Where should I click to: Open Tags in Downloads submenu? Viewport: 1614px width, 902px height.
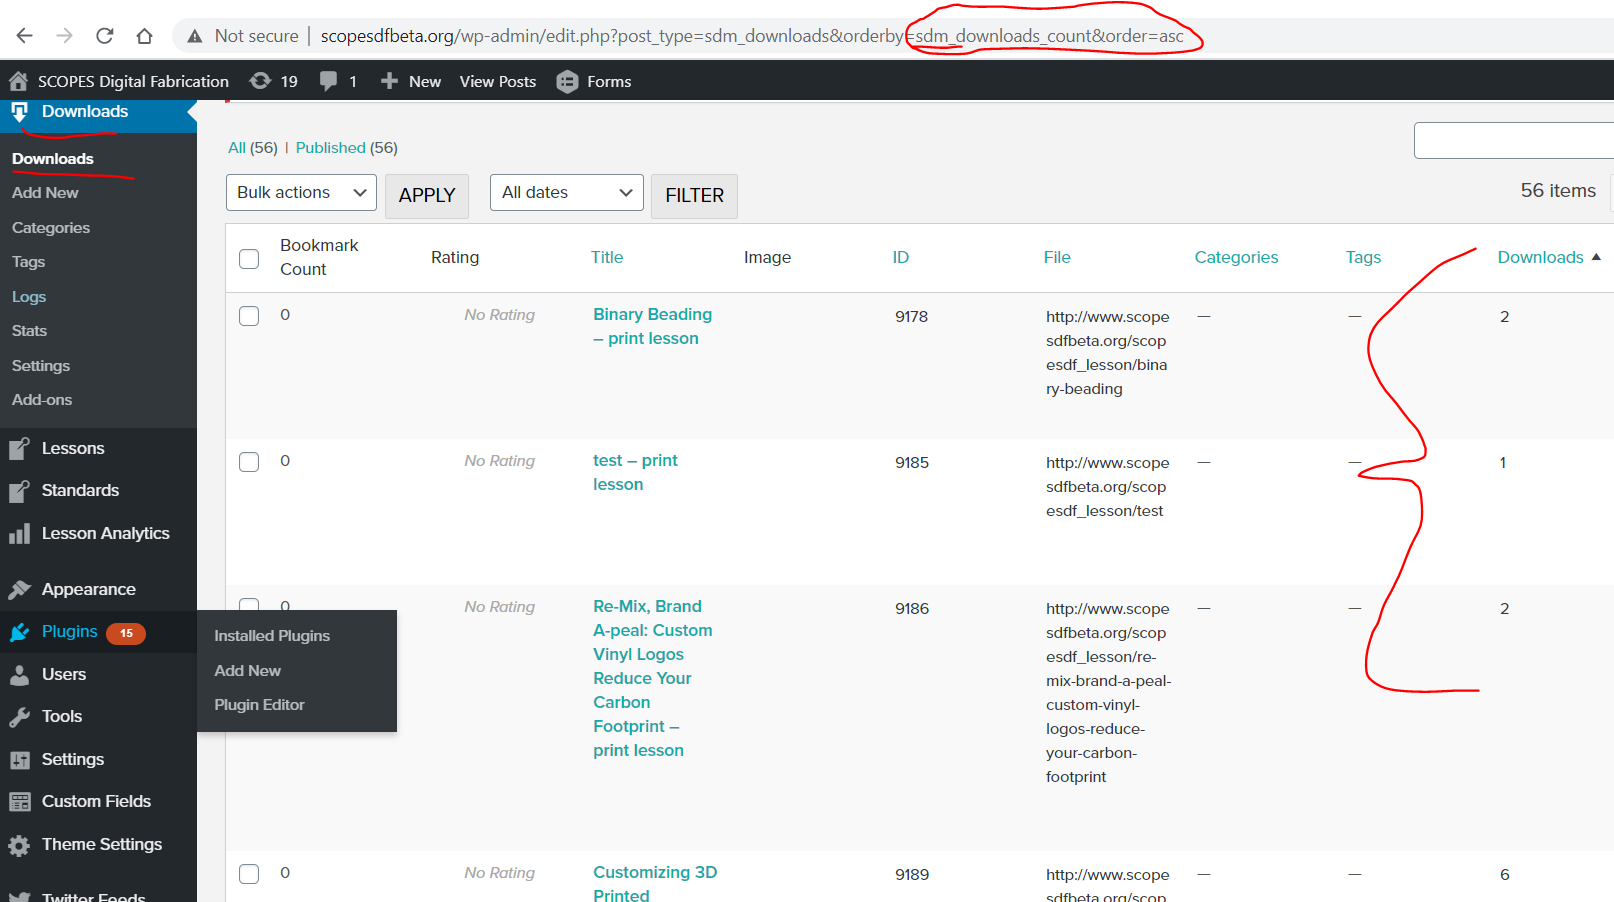click(28, 262)
